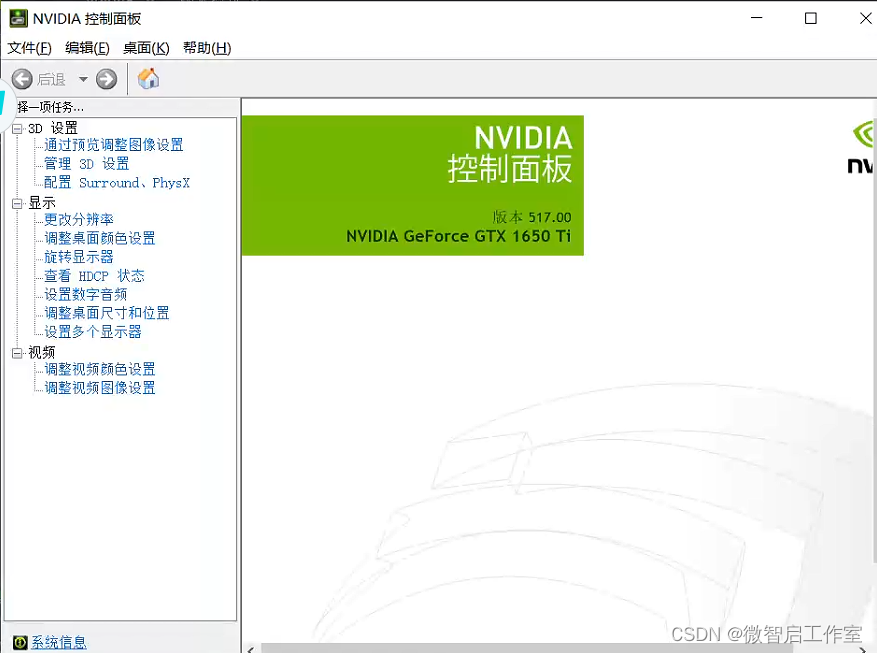Click the green NVIDIA 控制面板 banner
Viewport: 877px width, 653px height.
[413, 186]
